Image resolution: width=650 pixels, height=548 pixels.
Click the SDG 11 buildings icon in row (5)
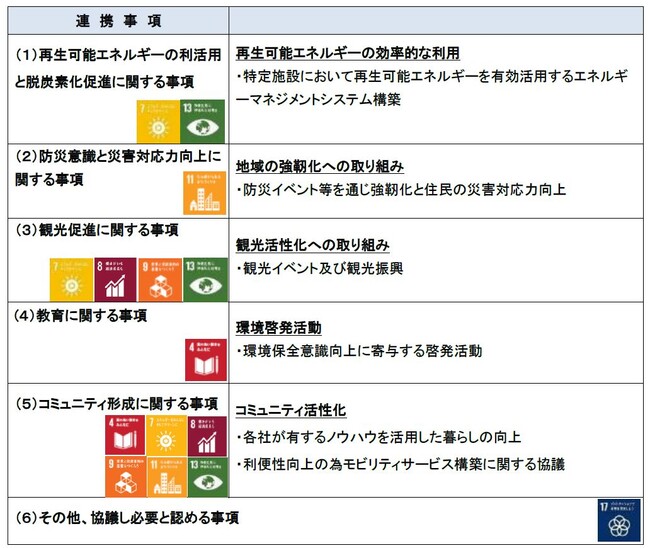[x=167, y=477]
